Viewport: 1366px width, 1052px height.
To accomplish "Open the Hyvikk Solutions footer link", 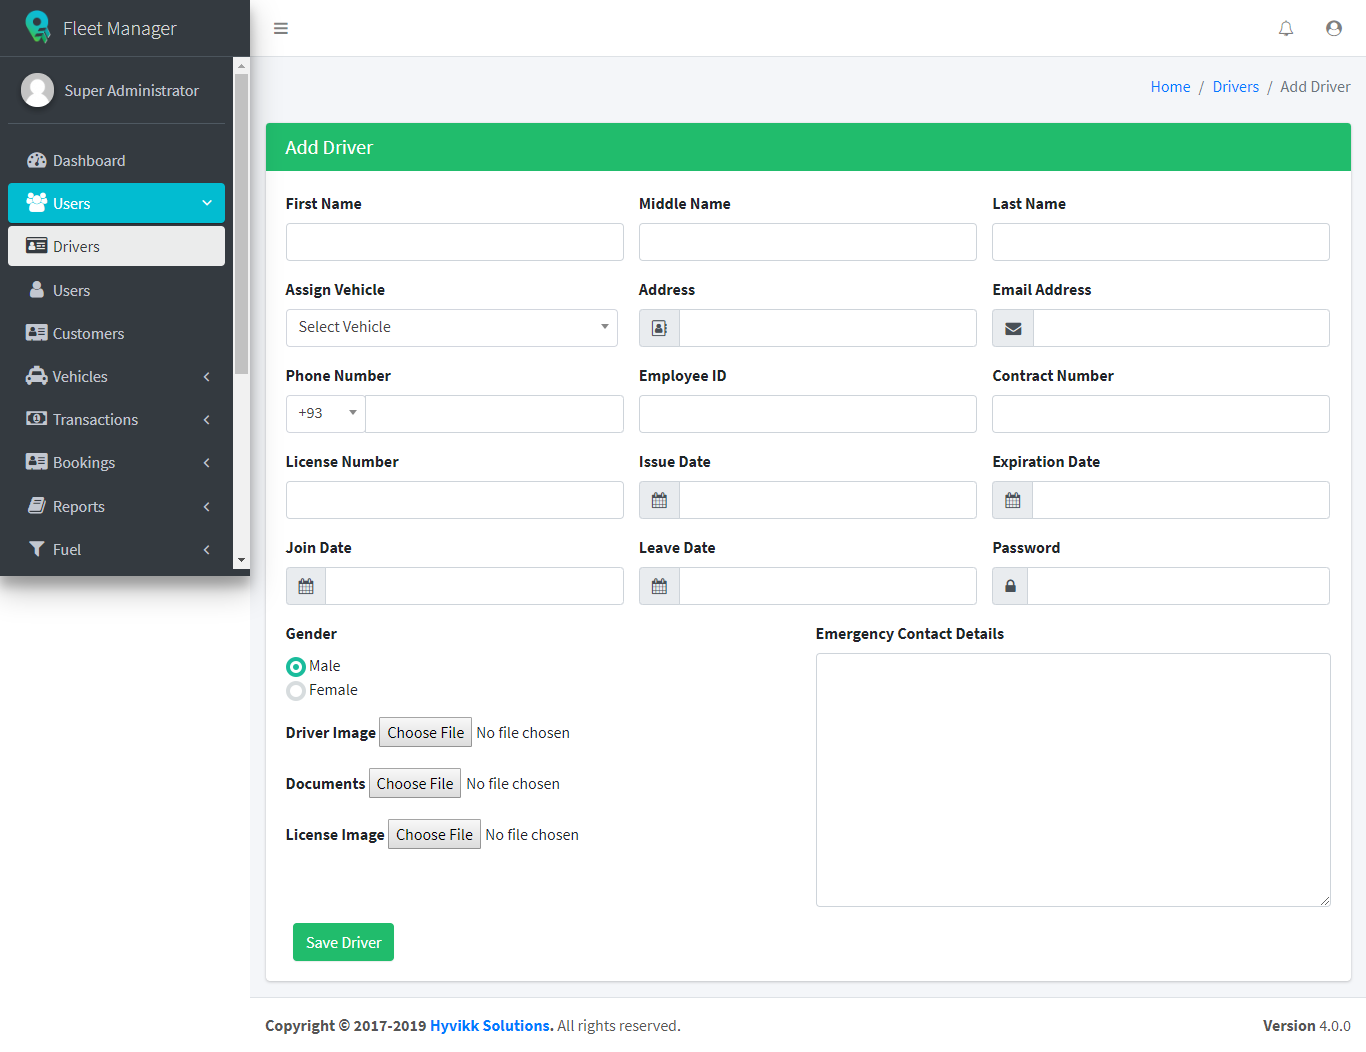I will point(492,1026).
